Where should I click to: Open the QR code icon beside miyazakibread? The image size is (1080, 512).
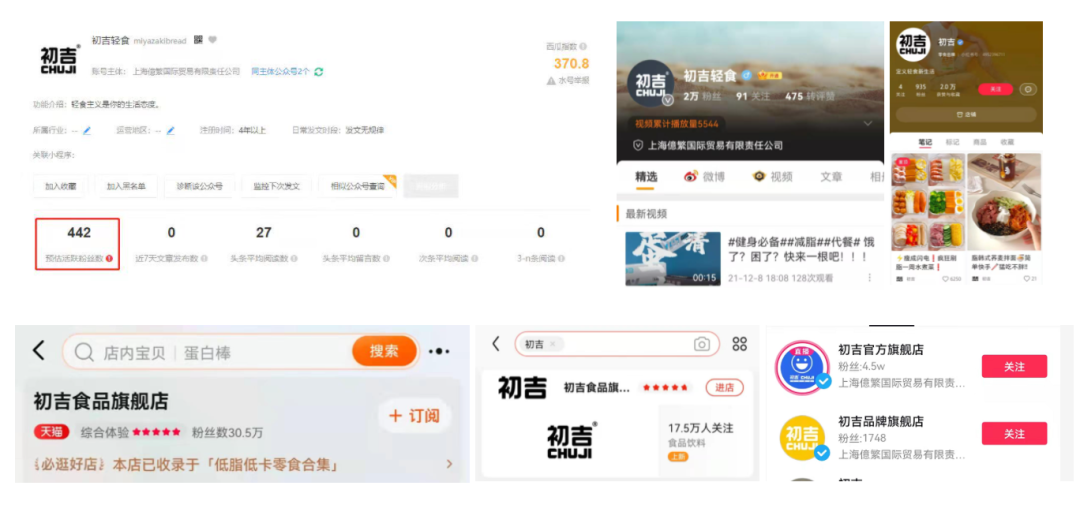coord(198,40)
